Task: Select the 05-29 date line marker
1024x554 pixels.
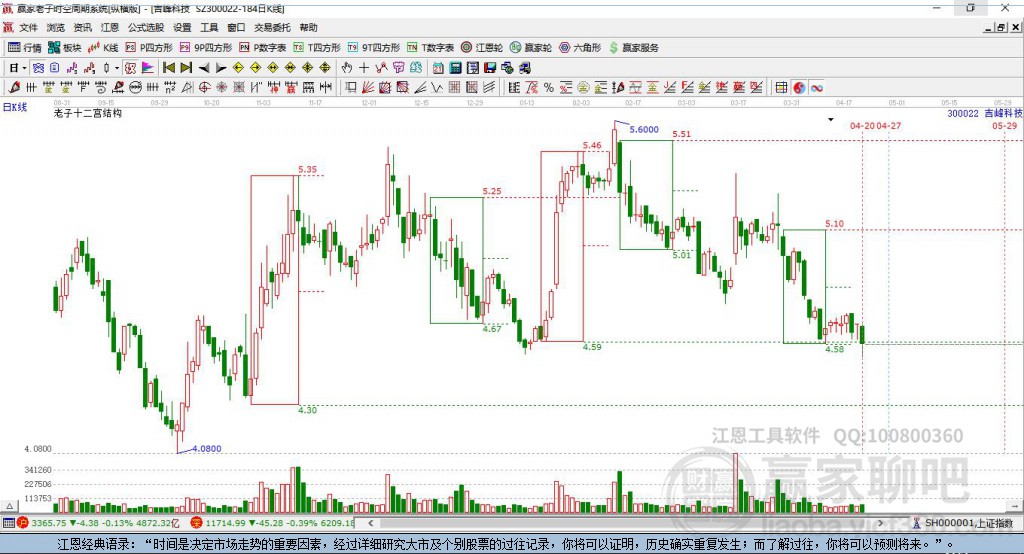Action: pyautogui.click(x=1004, y=125)
